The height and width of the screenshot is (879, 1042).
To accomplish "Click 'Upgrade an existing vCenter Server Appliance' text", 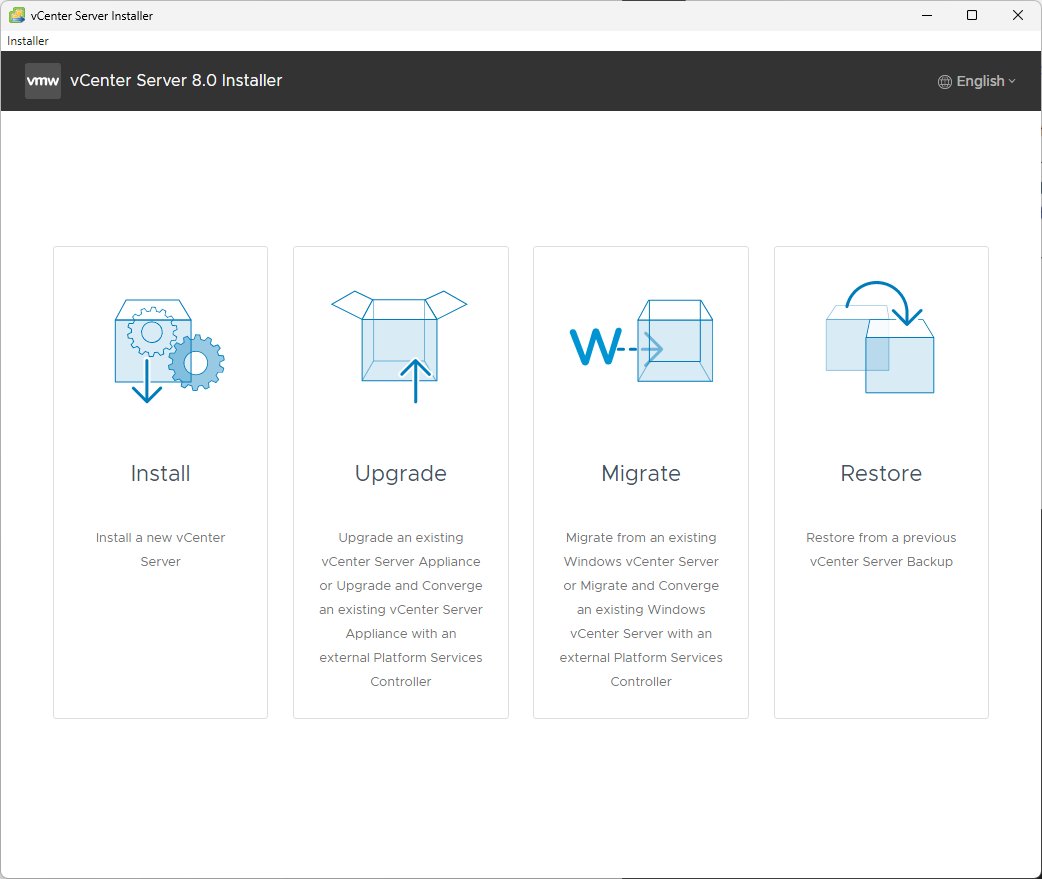I will coord(401,549).
